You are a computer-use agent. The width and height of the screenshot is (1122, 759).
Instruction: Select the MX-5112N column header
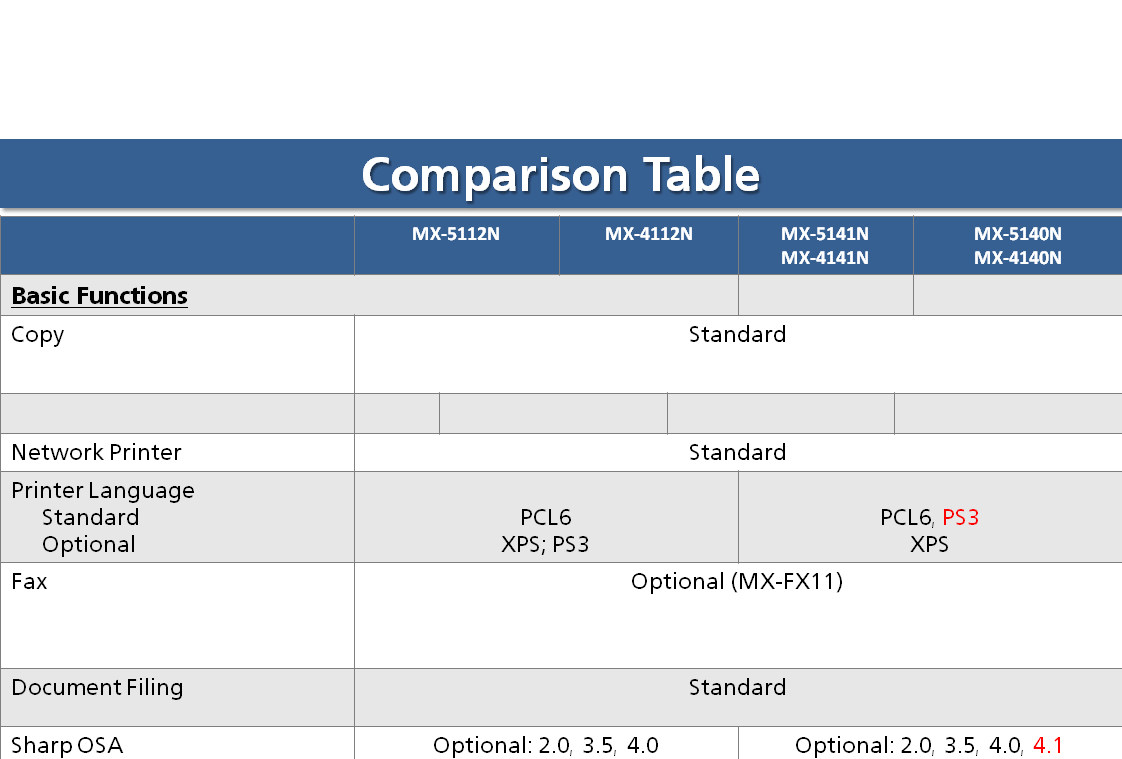click(456, 234)
